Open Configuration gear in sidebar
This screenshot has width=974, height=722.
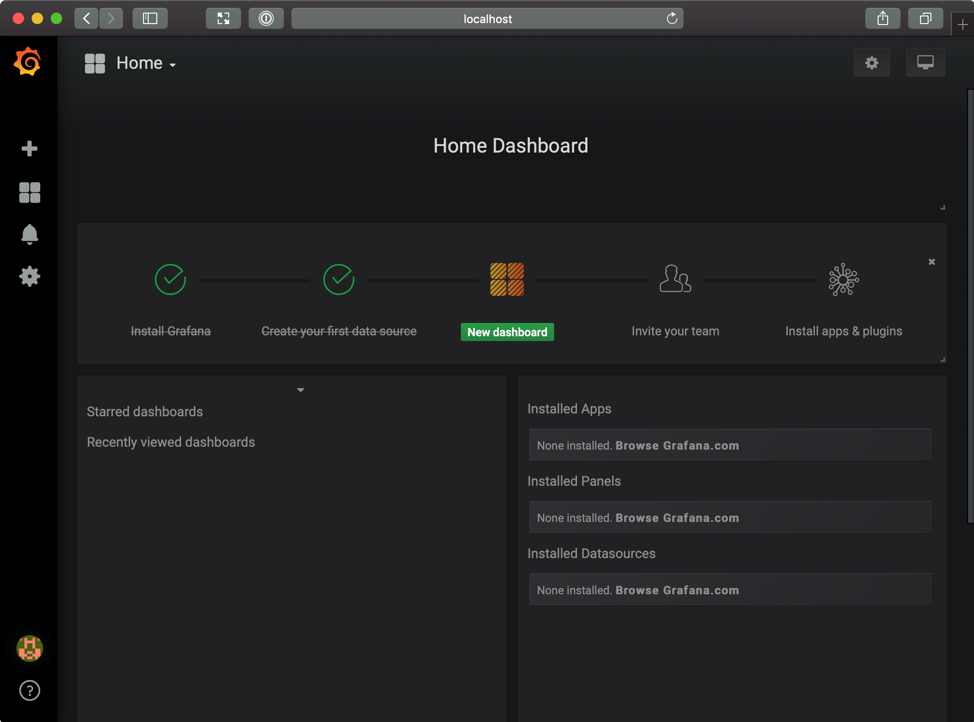[29, 276]
